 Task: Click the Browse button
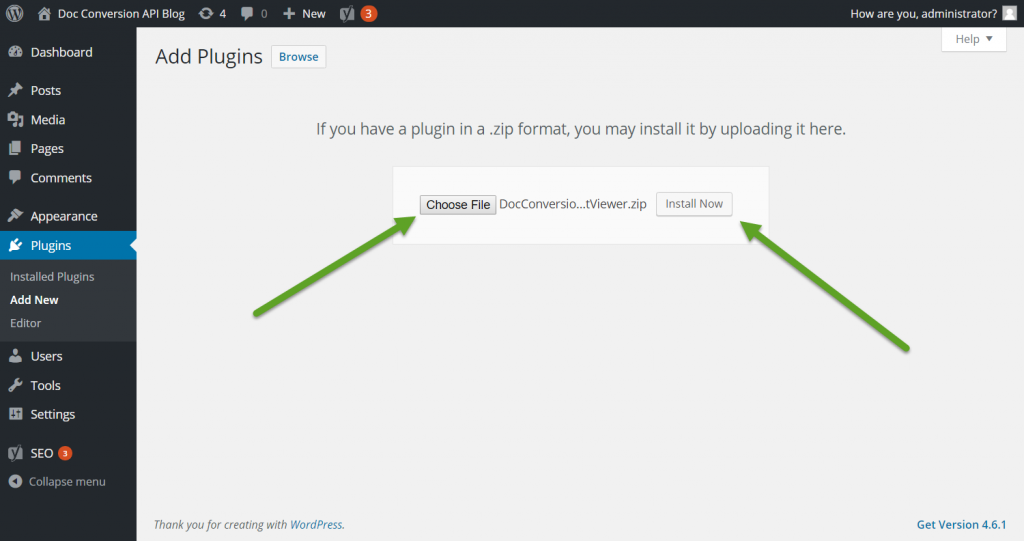[x=298, y=57]
